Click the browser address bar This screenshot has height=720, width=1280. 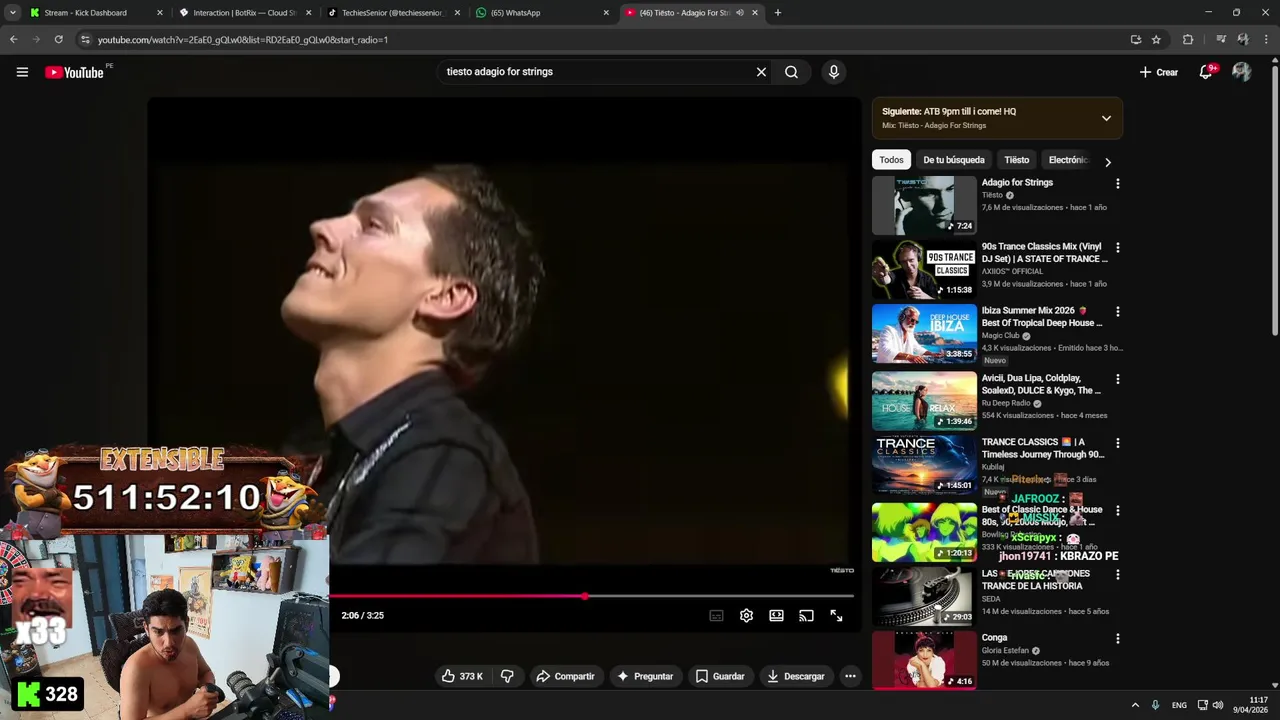(x=600, y=40)
